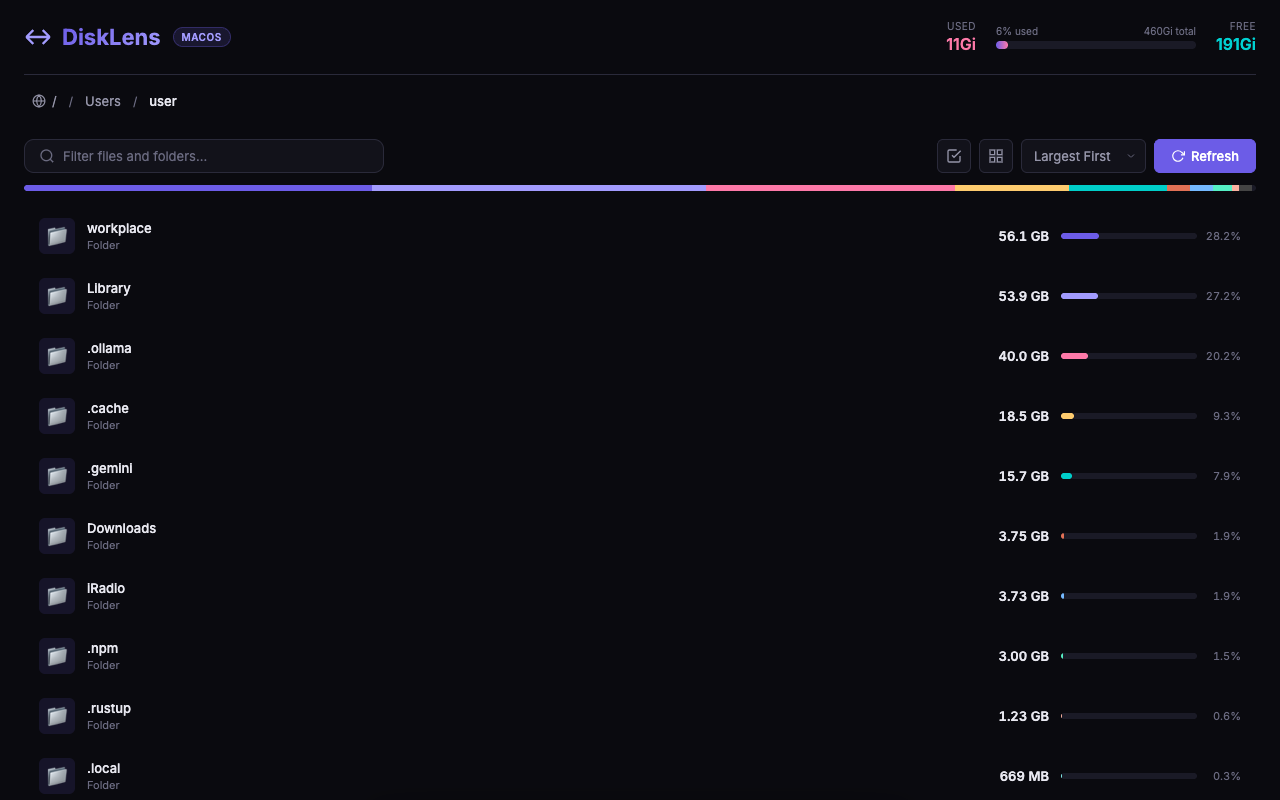Click the Library row usage bar
The height and width of the screenshot is (800, 1280).
(x=1129, y=296)
